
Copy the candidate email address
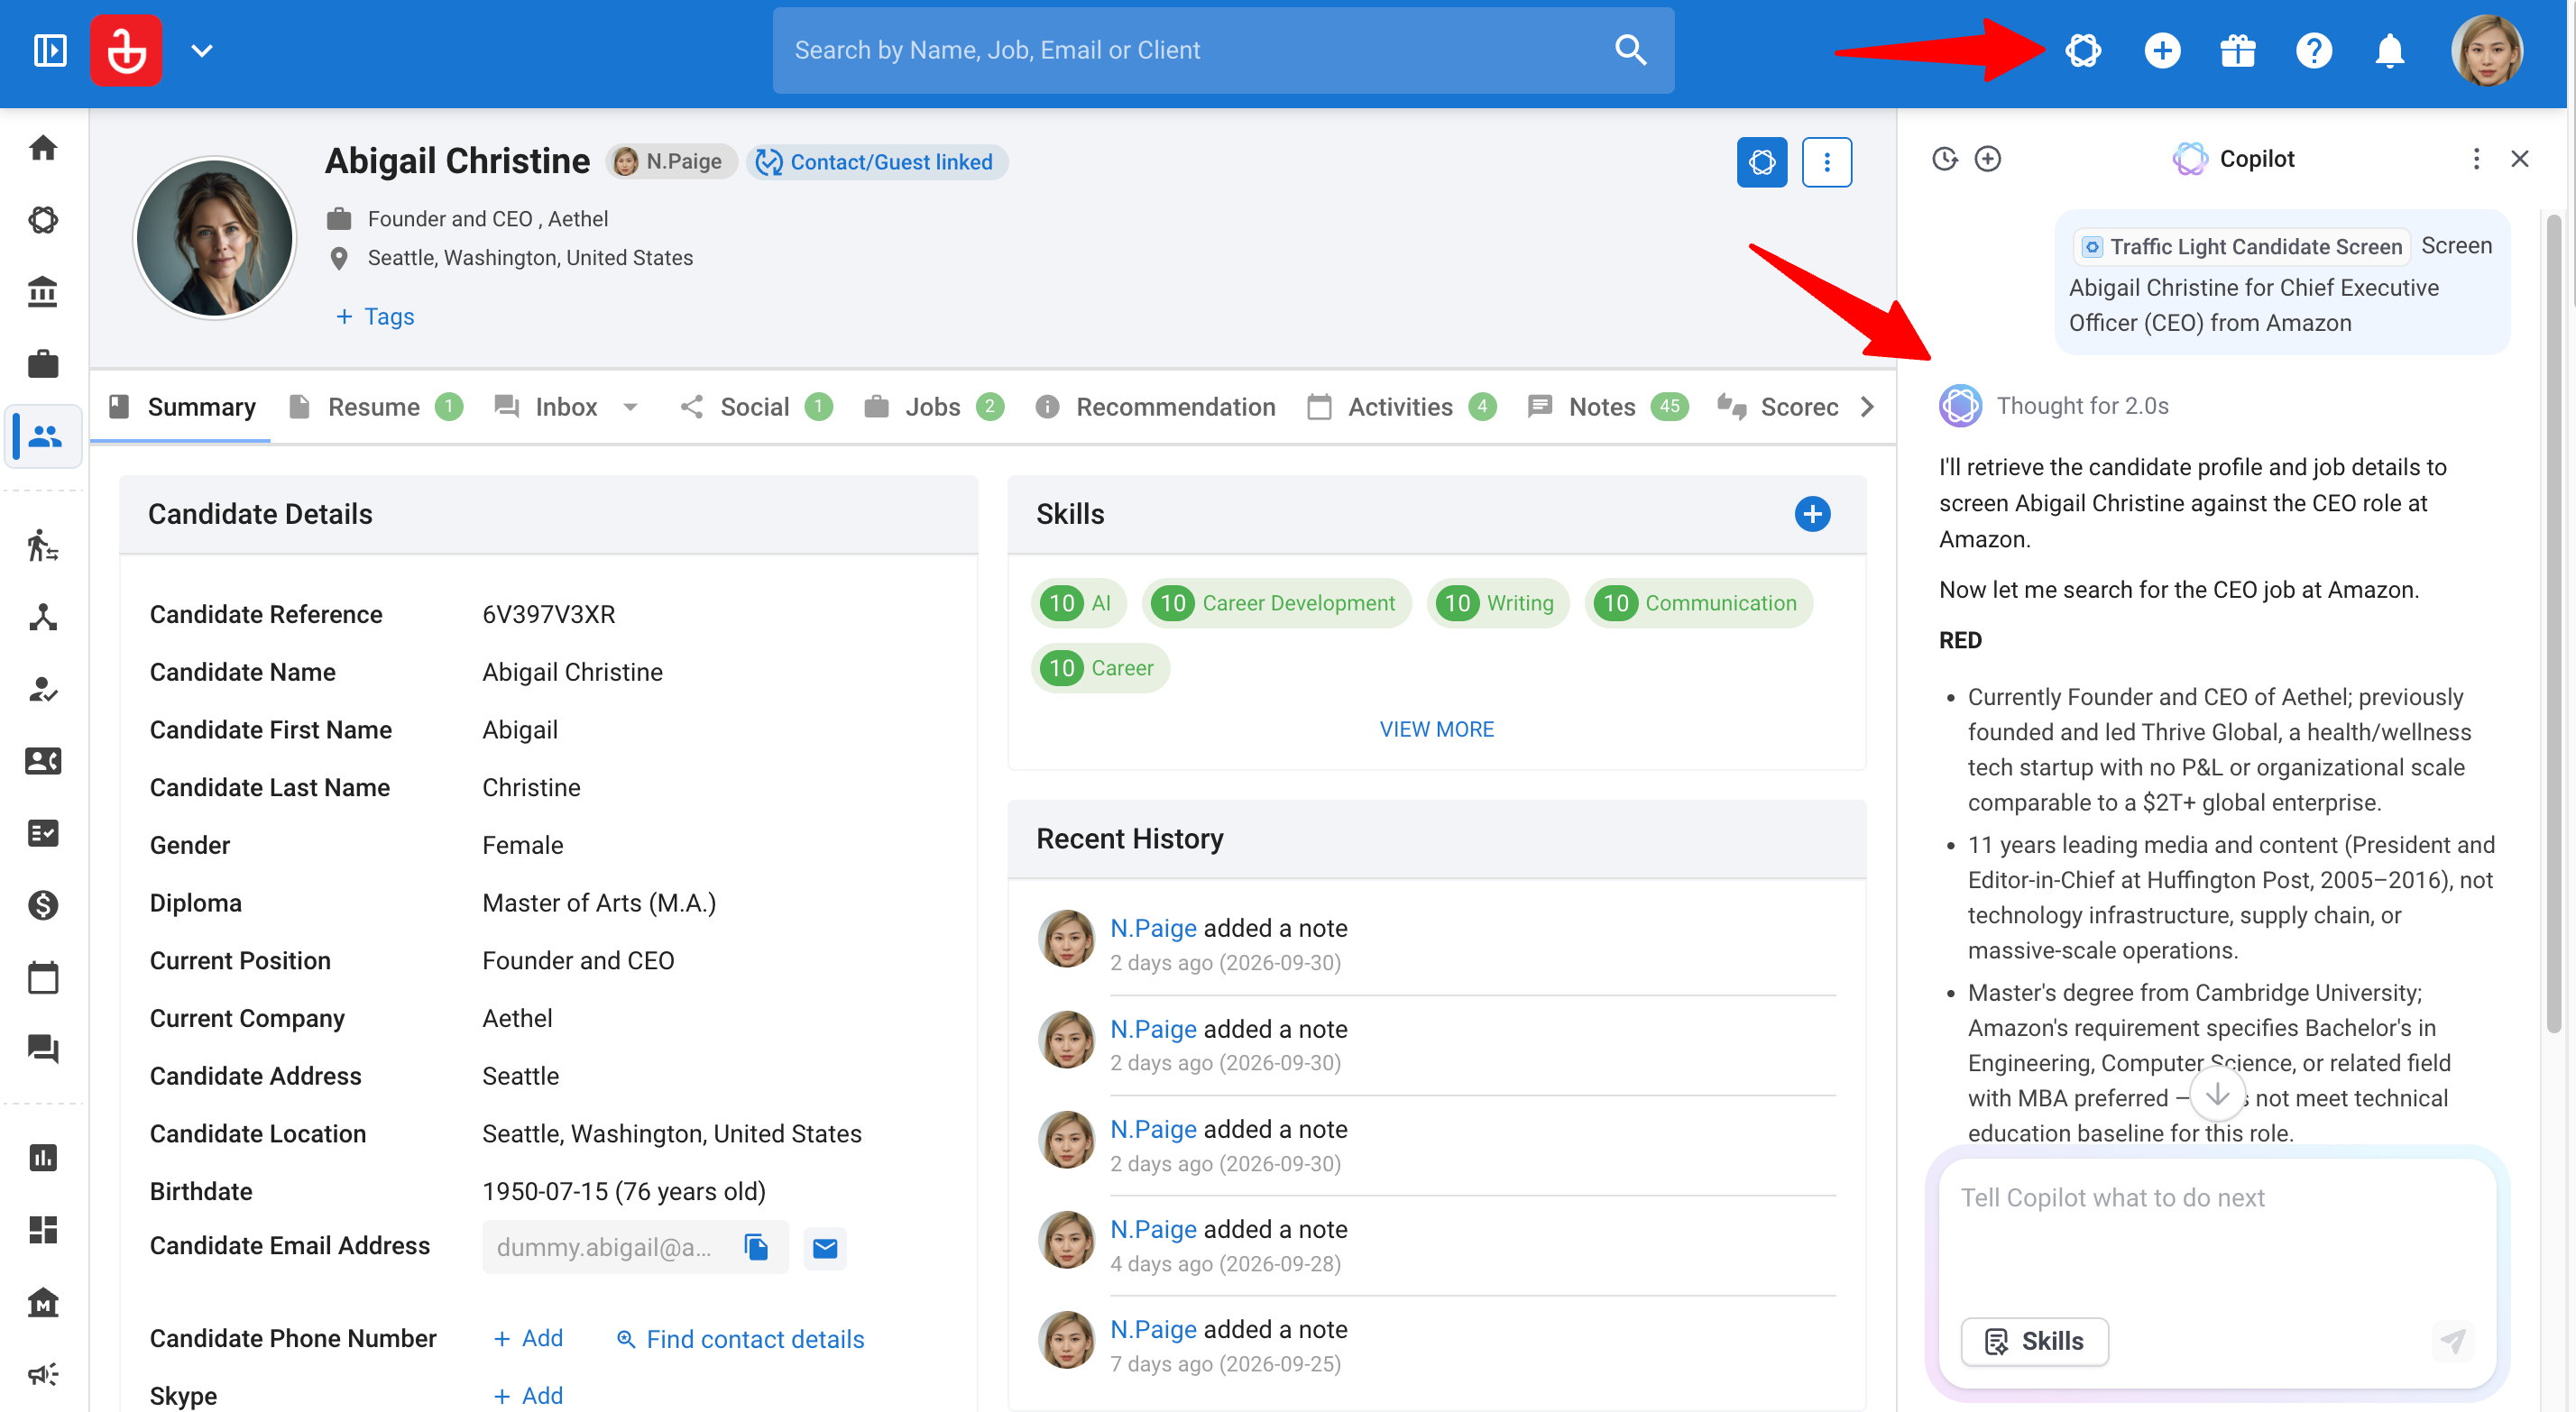[756, 1247]
